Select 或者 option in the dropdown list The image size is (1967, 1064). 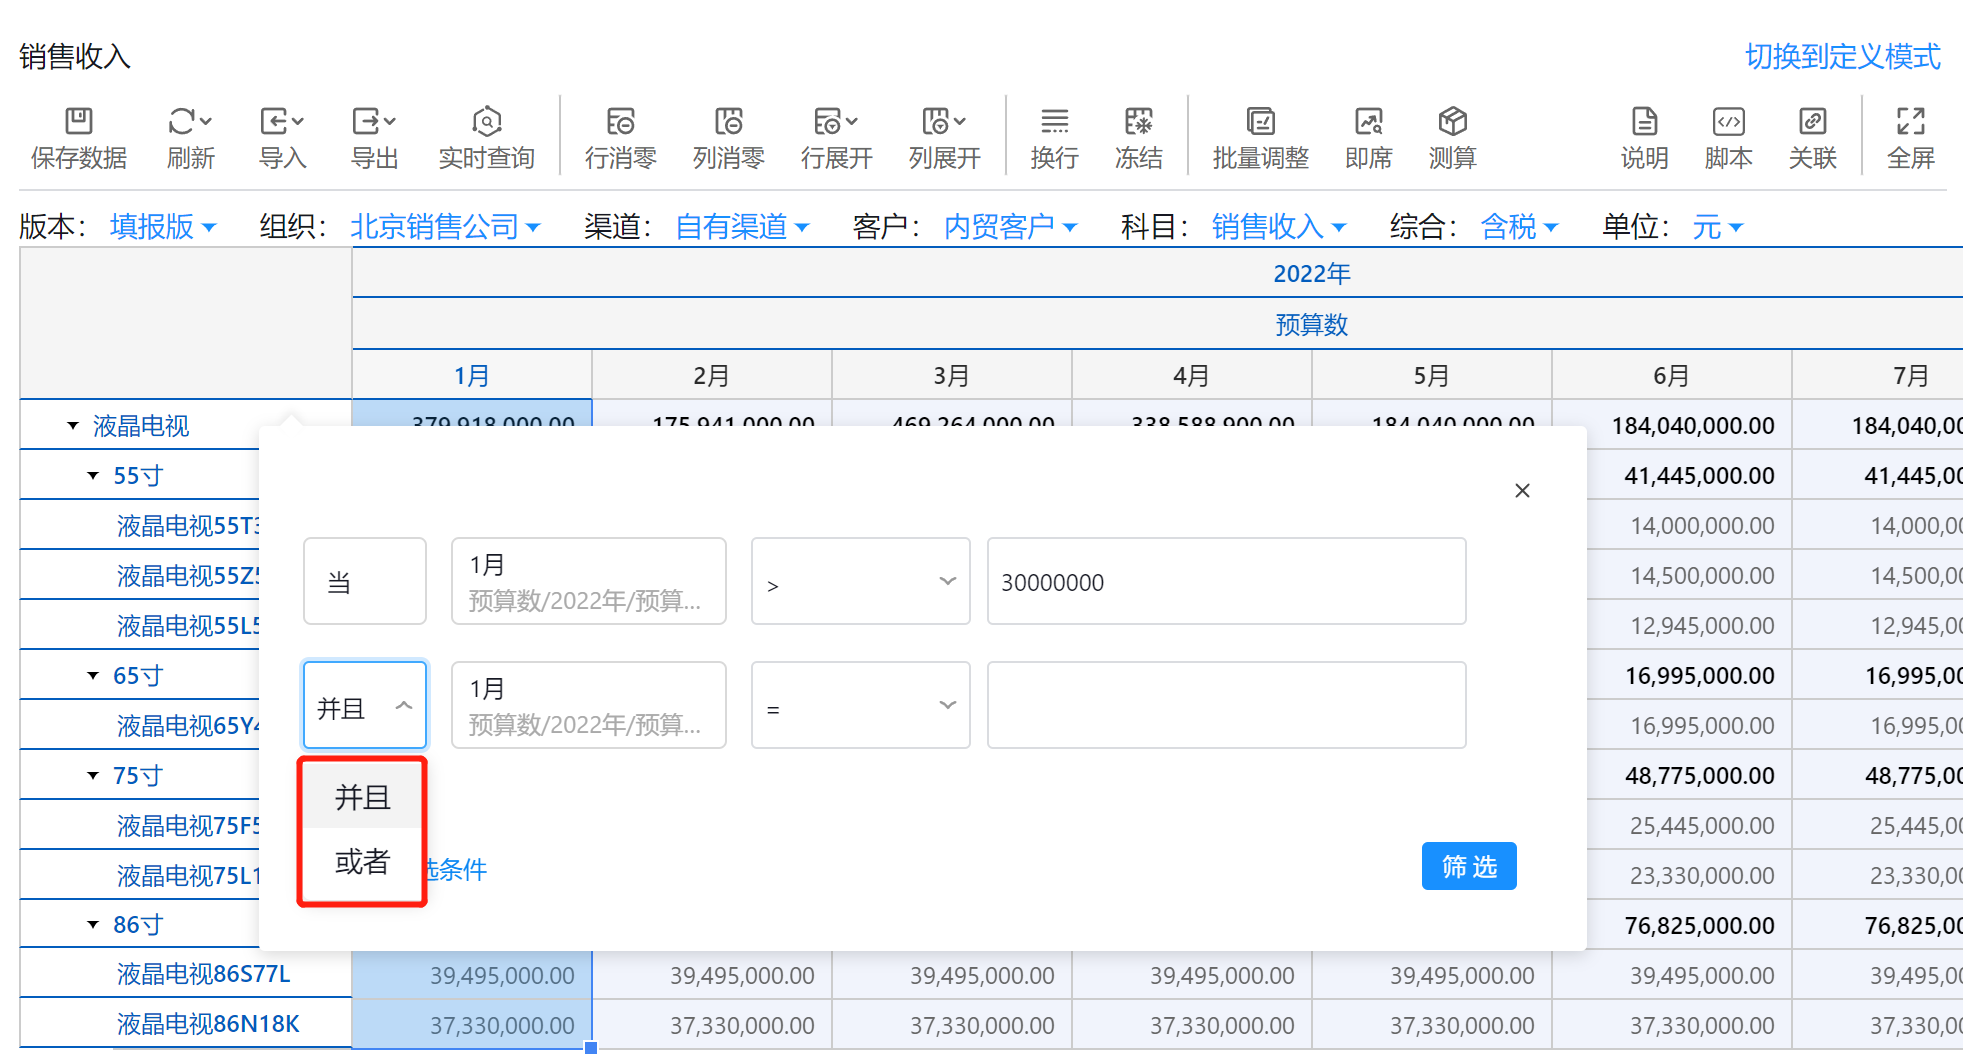362,862
